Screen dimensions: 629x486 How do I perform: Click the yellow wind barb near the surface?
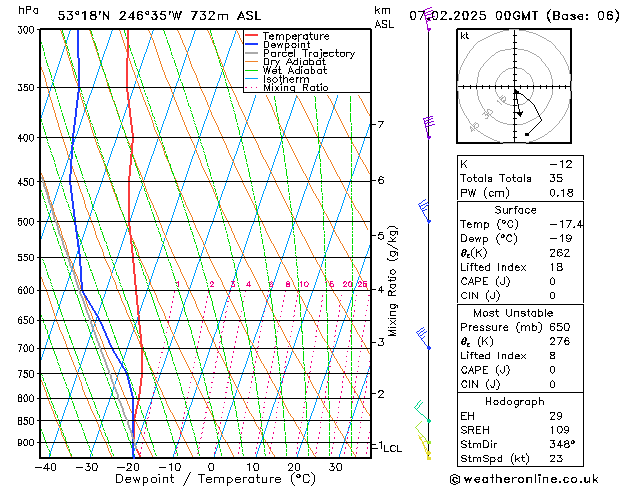click(x=425, y=448)
